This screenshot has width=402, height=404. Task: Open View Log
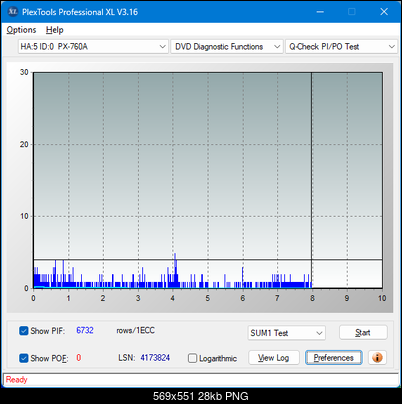click(274, 358)
